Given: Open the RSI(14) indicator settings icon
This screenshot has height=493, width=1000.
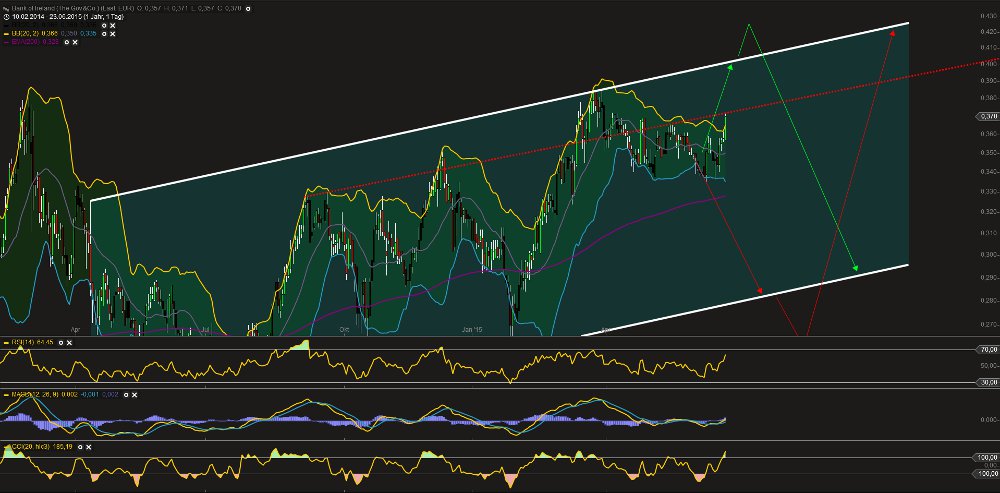Looking at the screenshot, I should tap(61, 342).
